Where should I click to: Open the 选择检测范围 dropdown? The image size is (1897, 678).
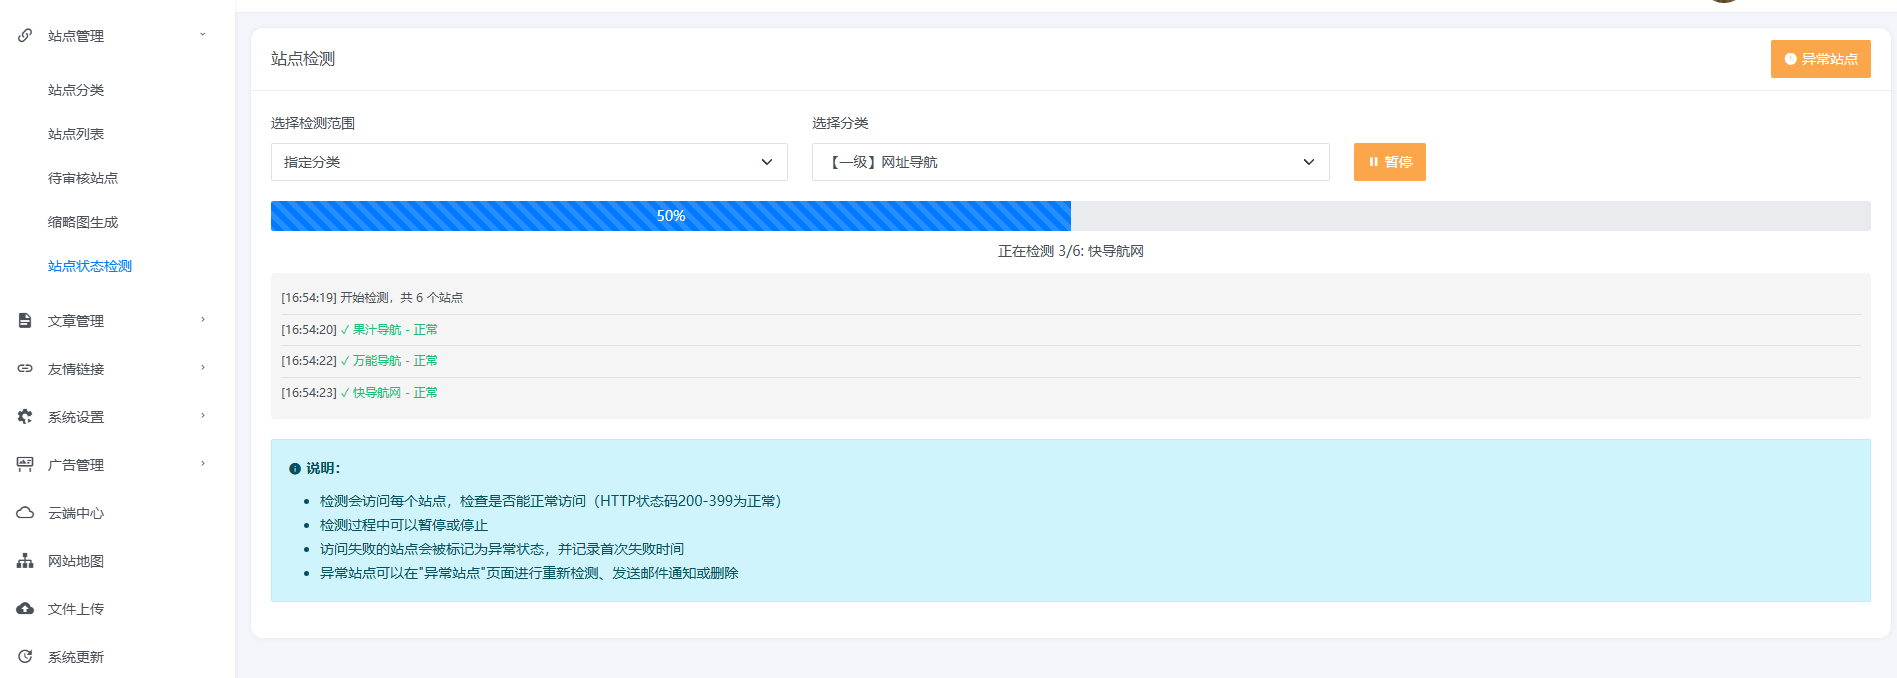click(528, 162)
